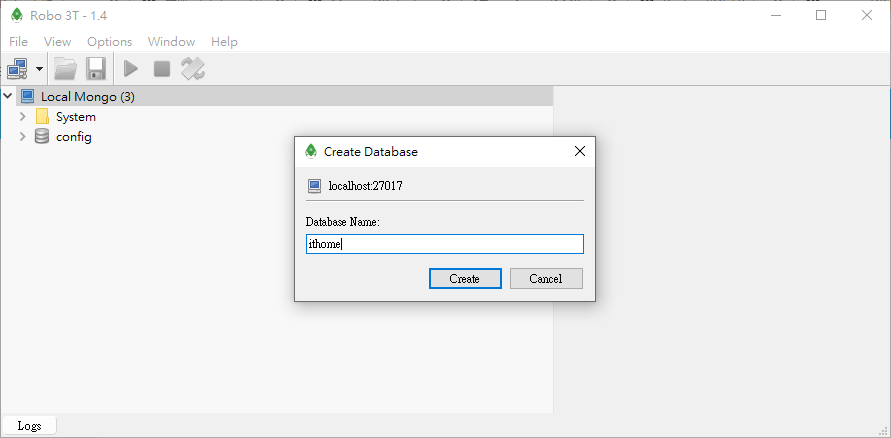The image size is (891, 438).
Task: Click the Open folder toolbar icon
Action: pos(65,69)
